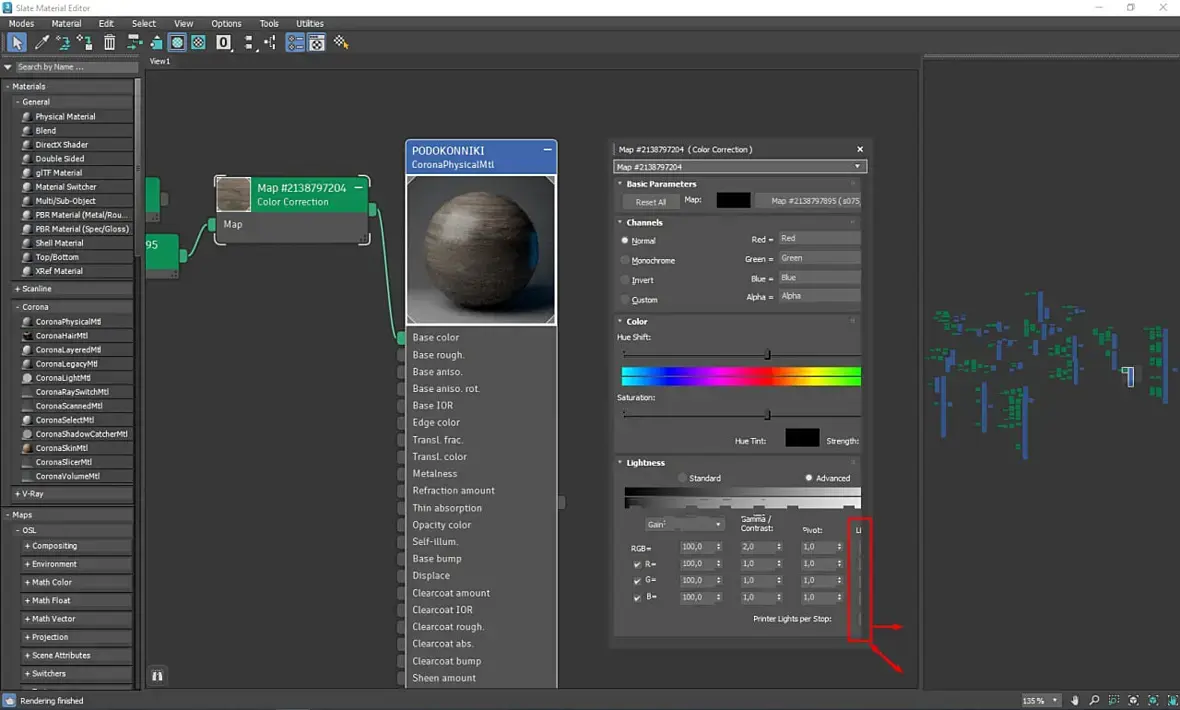Pick material from object with eyedropper
This screenshot has width=1180, height=710.
41,43
